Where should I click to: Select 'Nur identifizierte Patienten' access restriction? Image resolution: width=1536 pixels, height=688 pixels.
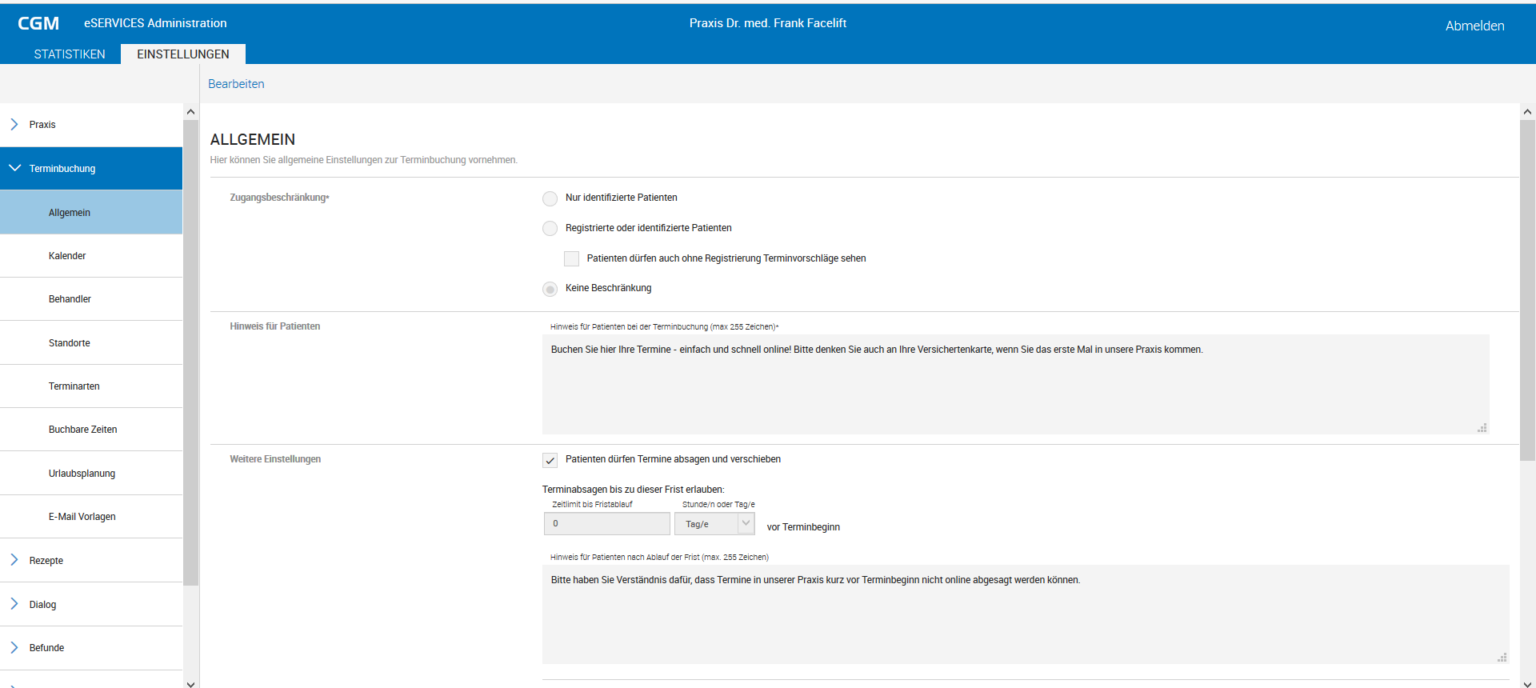(x=549, y=198)
